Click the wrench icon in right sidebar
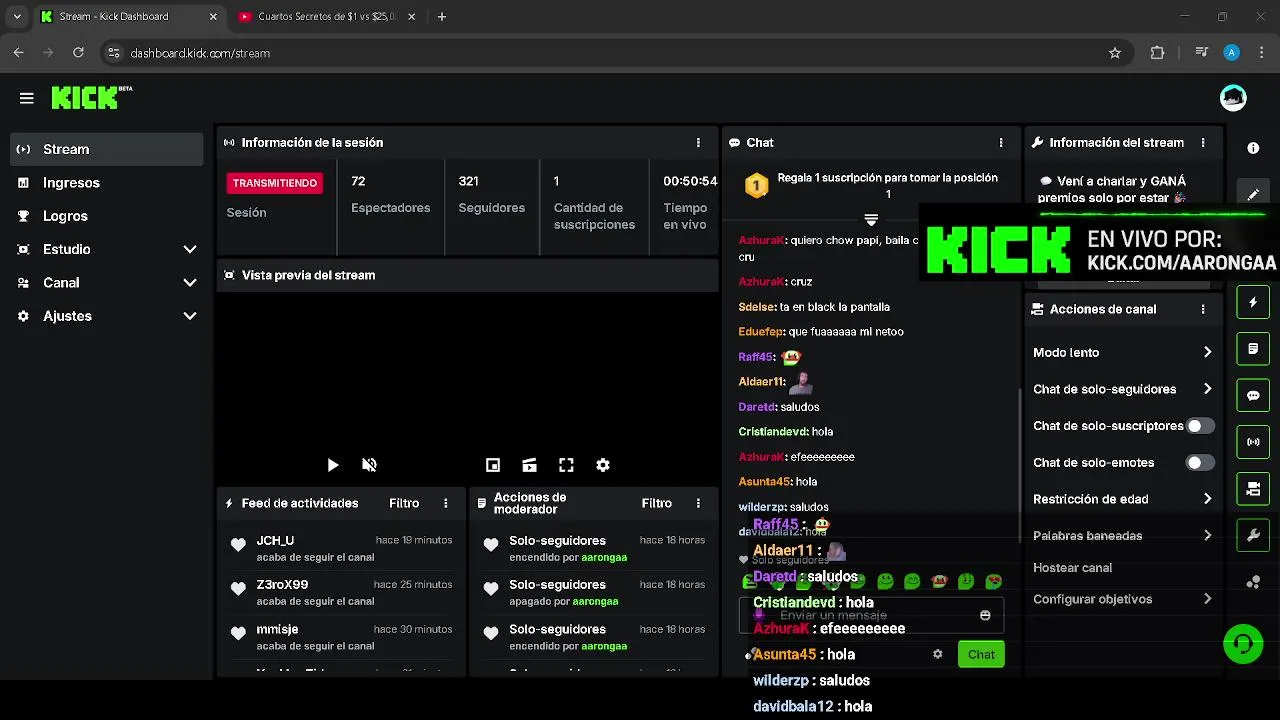 [x=1253, y=536]
